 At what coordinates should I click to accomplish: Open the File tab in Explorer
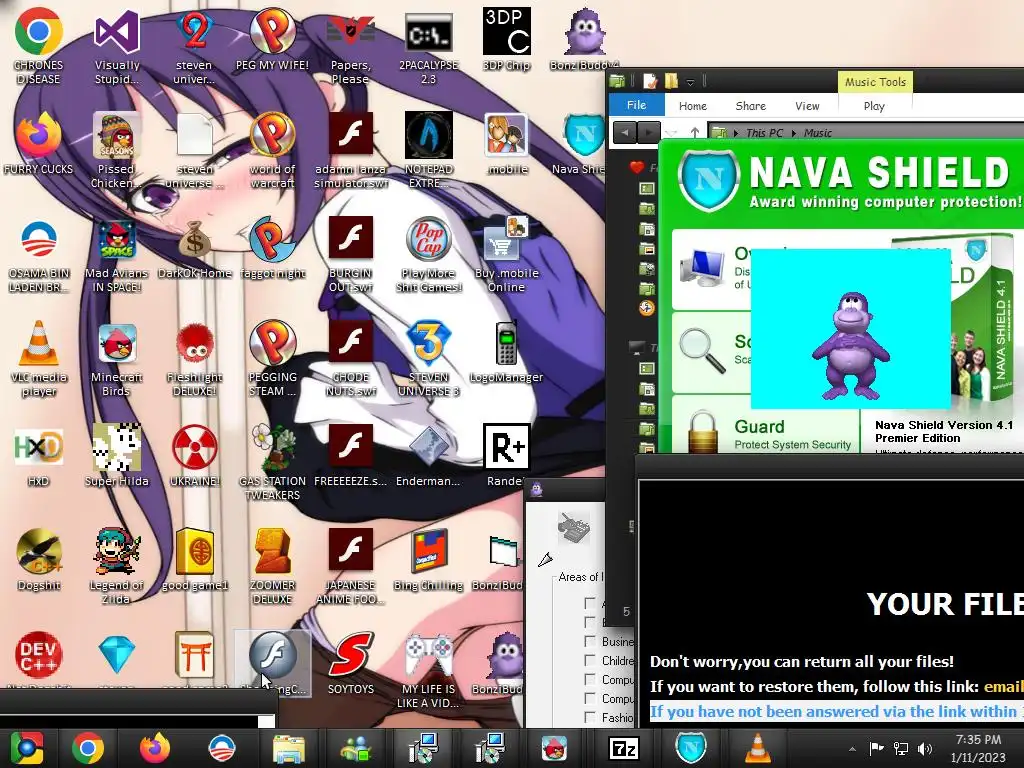point(636,105)
